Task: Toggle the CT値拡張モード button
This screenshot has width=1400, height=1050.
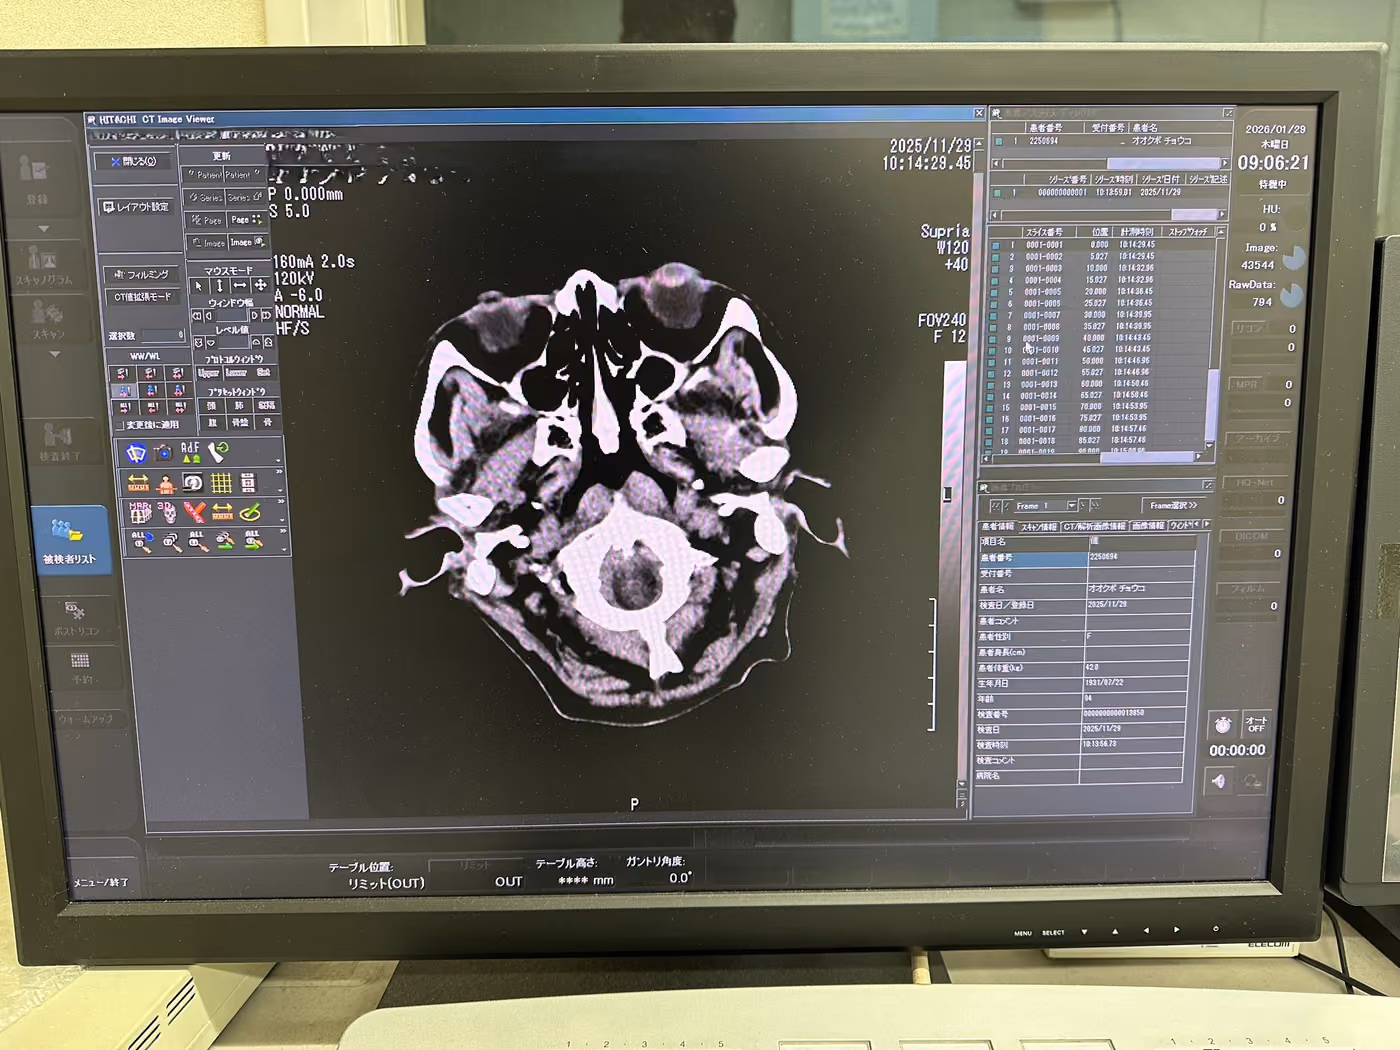Action: [143, 297]
